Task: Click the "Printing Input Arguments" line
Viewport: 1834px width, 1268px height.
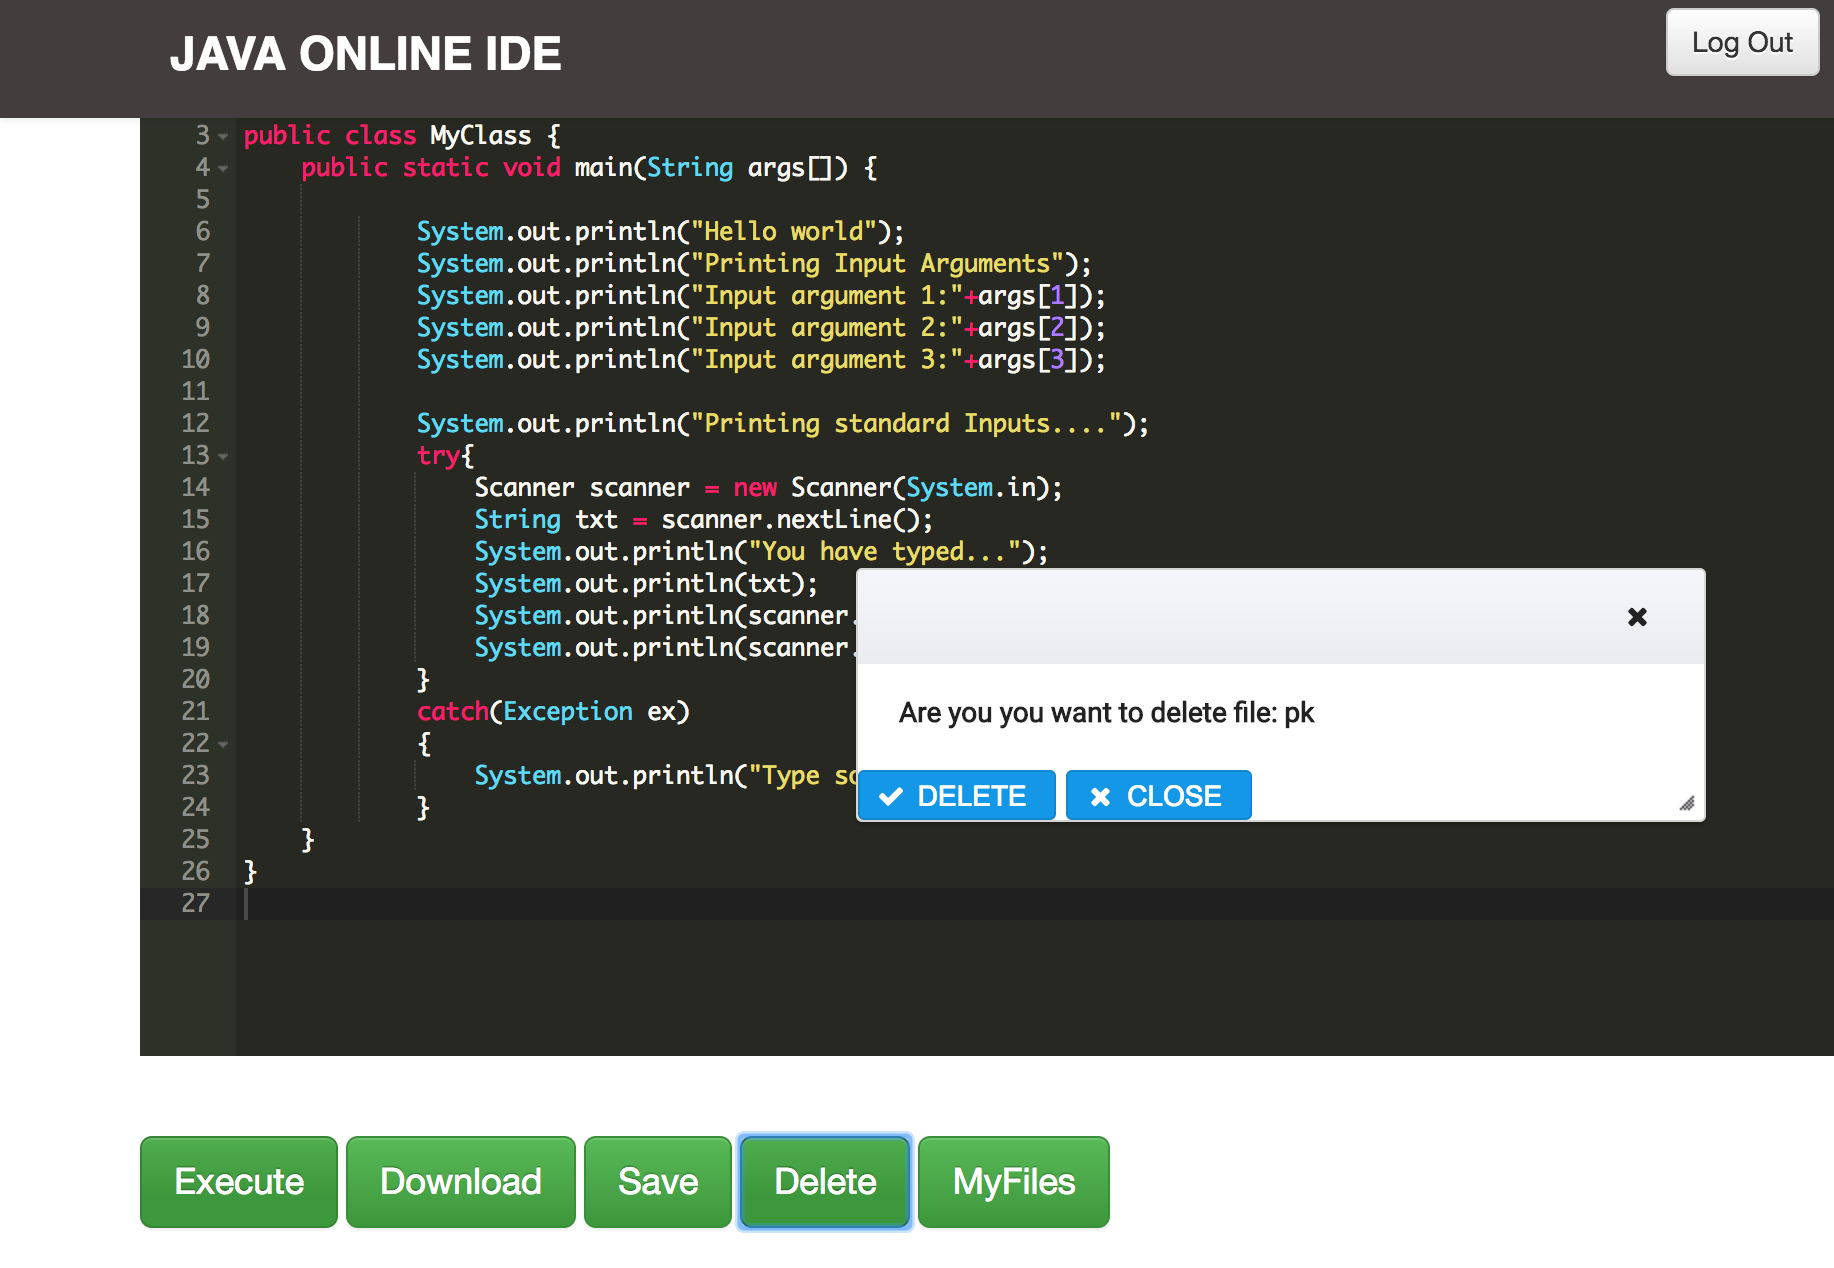Action: pyautogui.click(x=754, y=264)
